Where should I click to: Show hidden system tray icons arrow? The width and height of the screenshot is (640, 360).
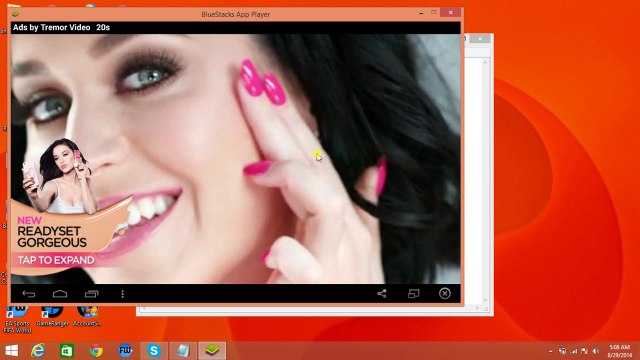click(551, 351)
